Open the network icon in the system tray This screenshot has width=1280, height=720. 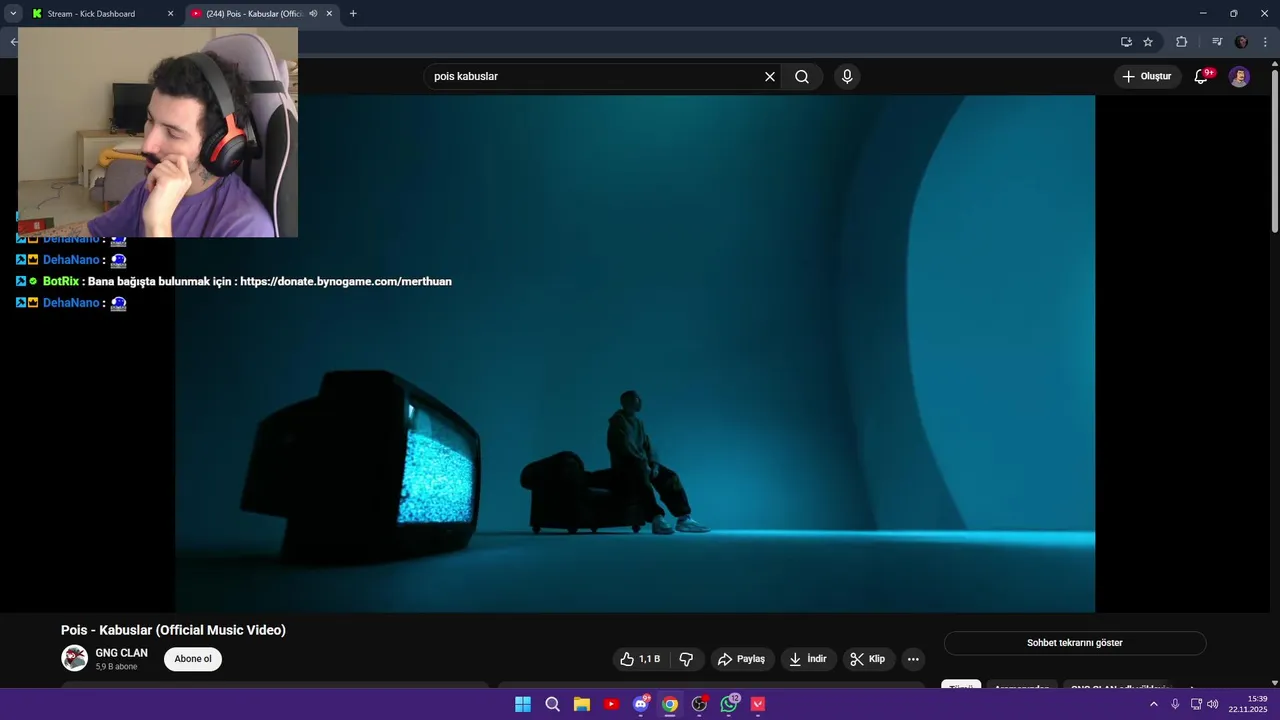click(x=1196, y=704)
